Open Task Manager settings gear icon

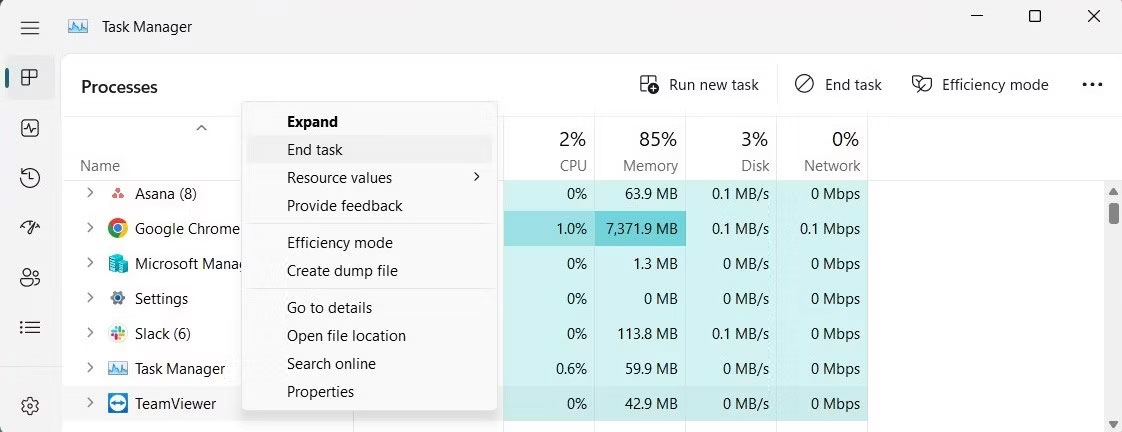[29, 406]
